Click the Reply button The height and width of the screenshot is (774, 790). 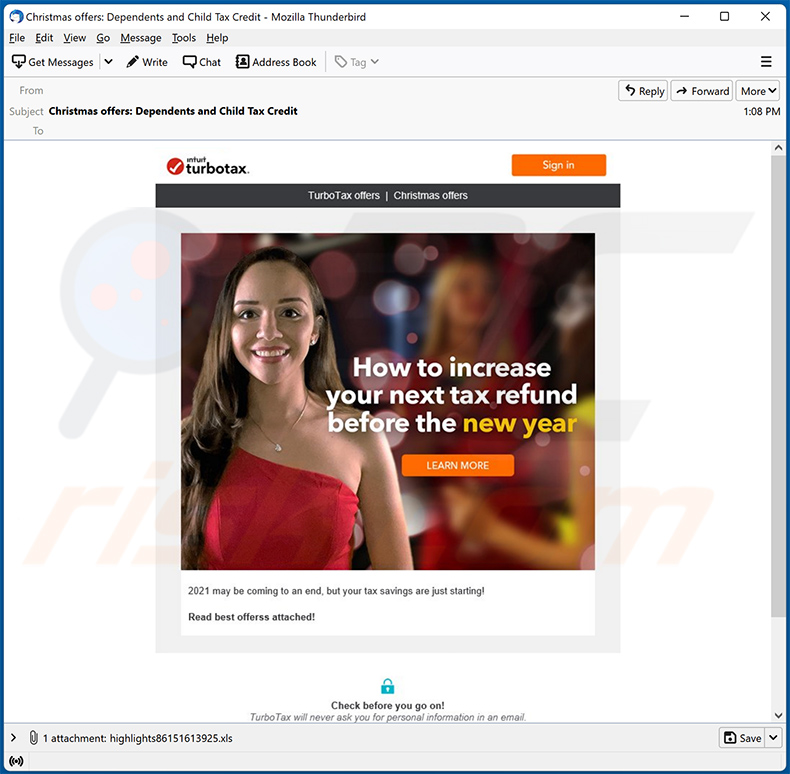(643, 91)
